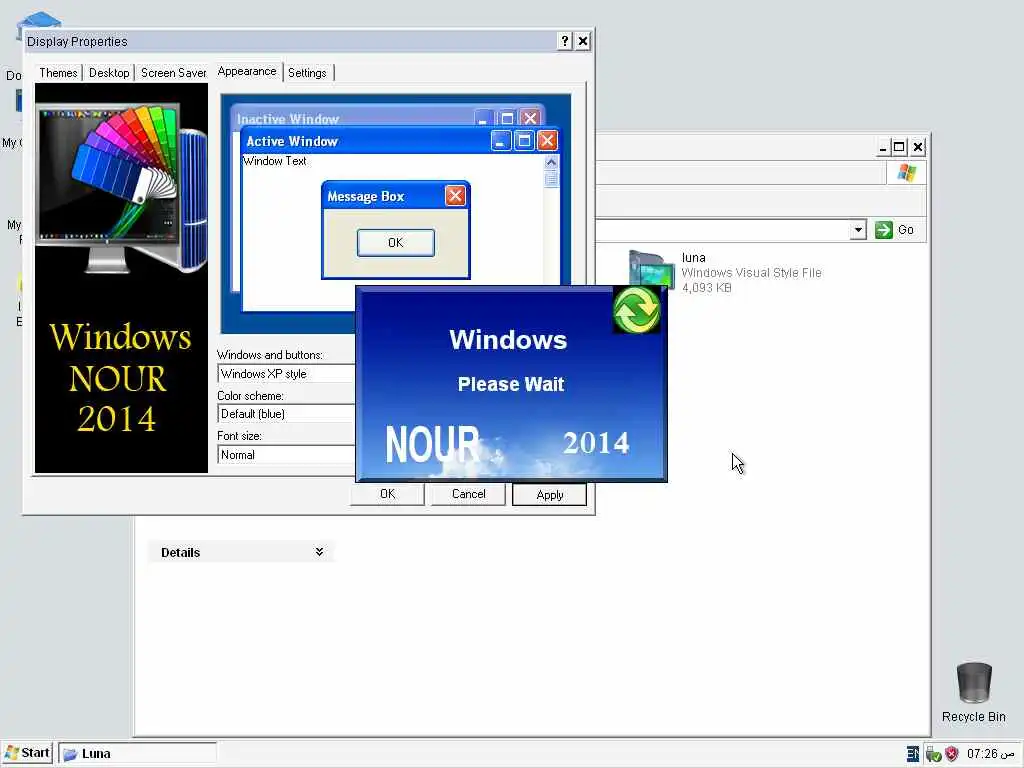This screenshot has height=768, width=1024.
Task: Open the address bar dropdown in Luna window
Action: click(x=858, y=230)
